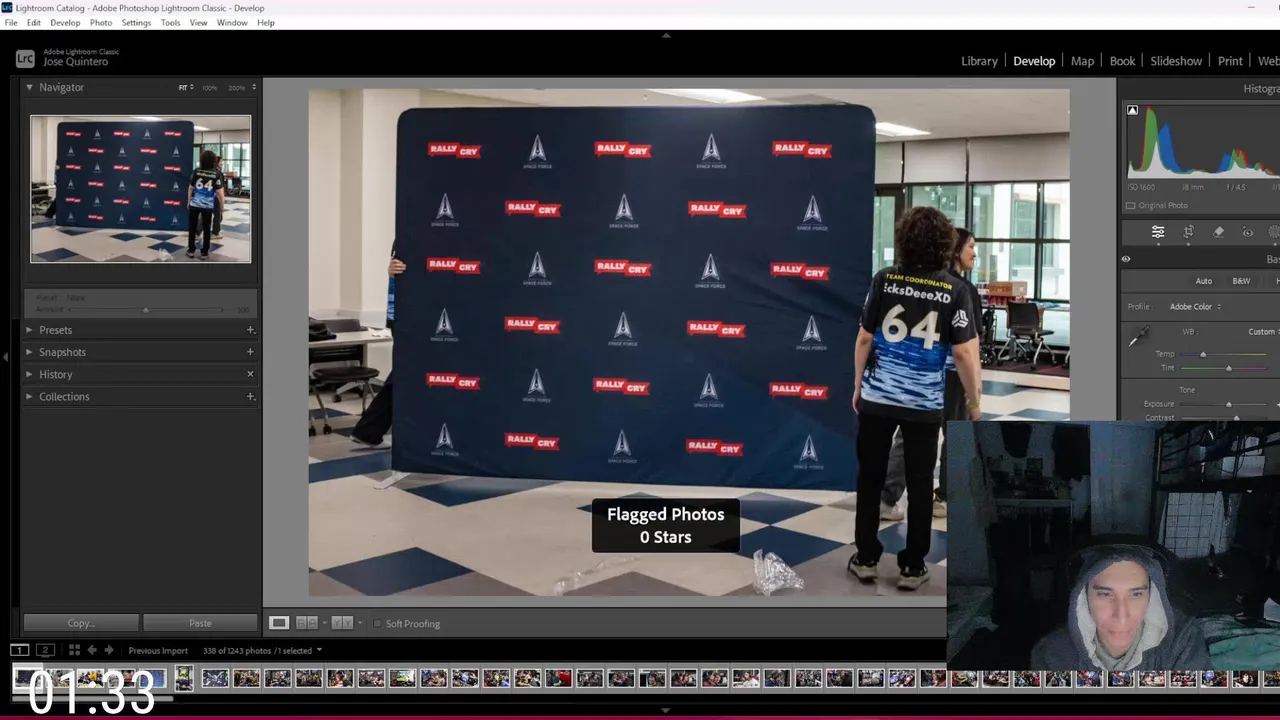Add a new preset with plus icon

[250, 330]
